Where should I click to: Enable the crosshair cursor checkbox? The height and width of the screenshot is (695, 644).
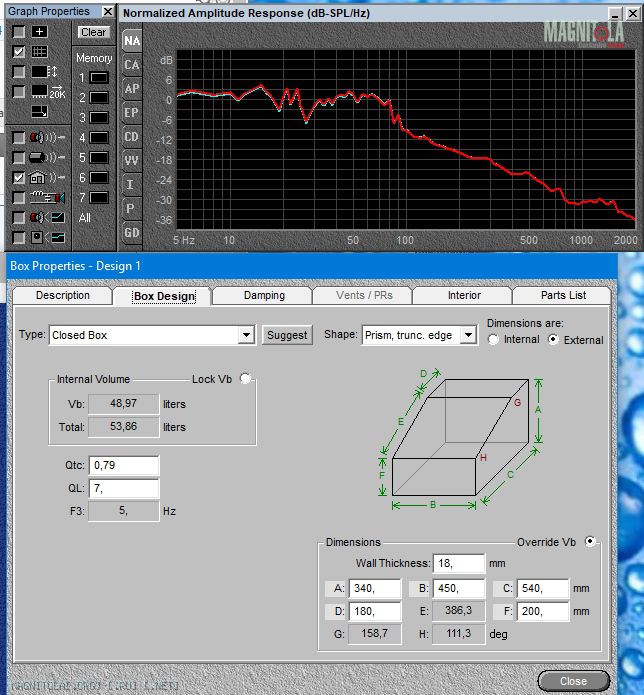(x=18, y=32)
